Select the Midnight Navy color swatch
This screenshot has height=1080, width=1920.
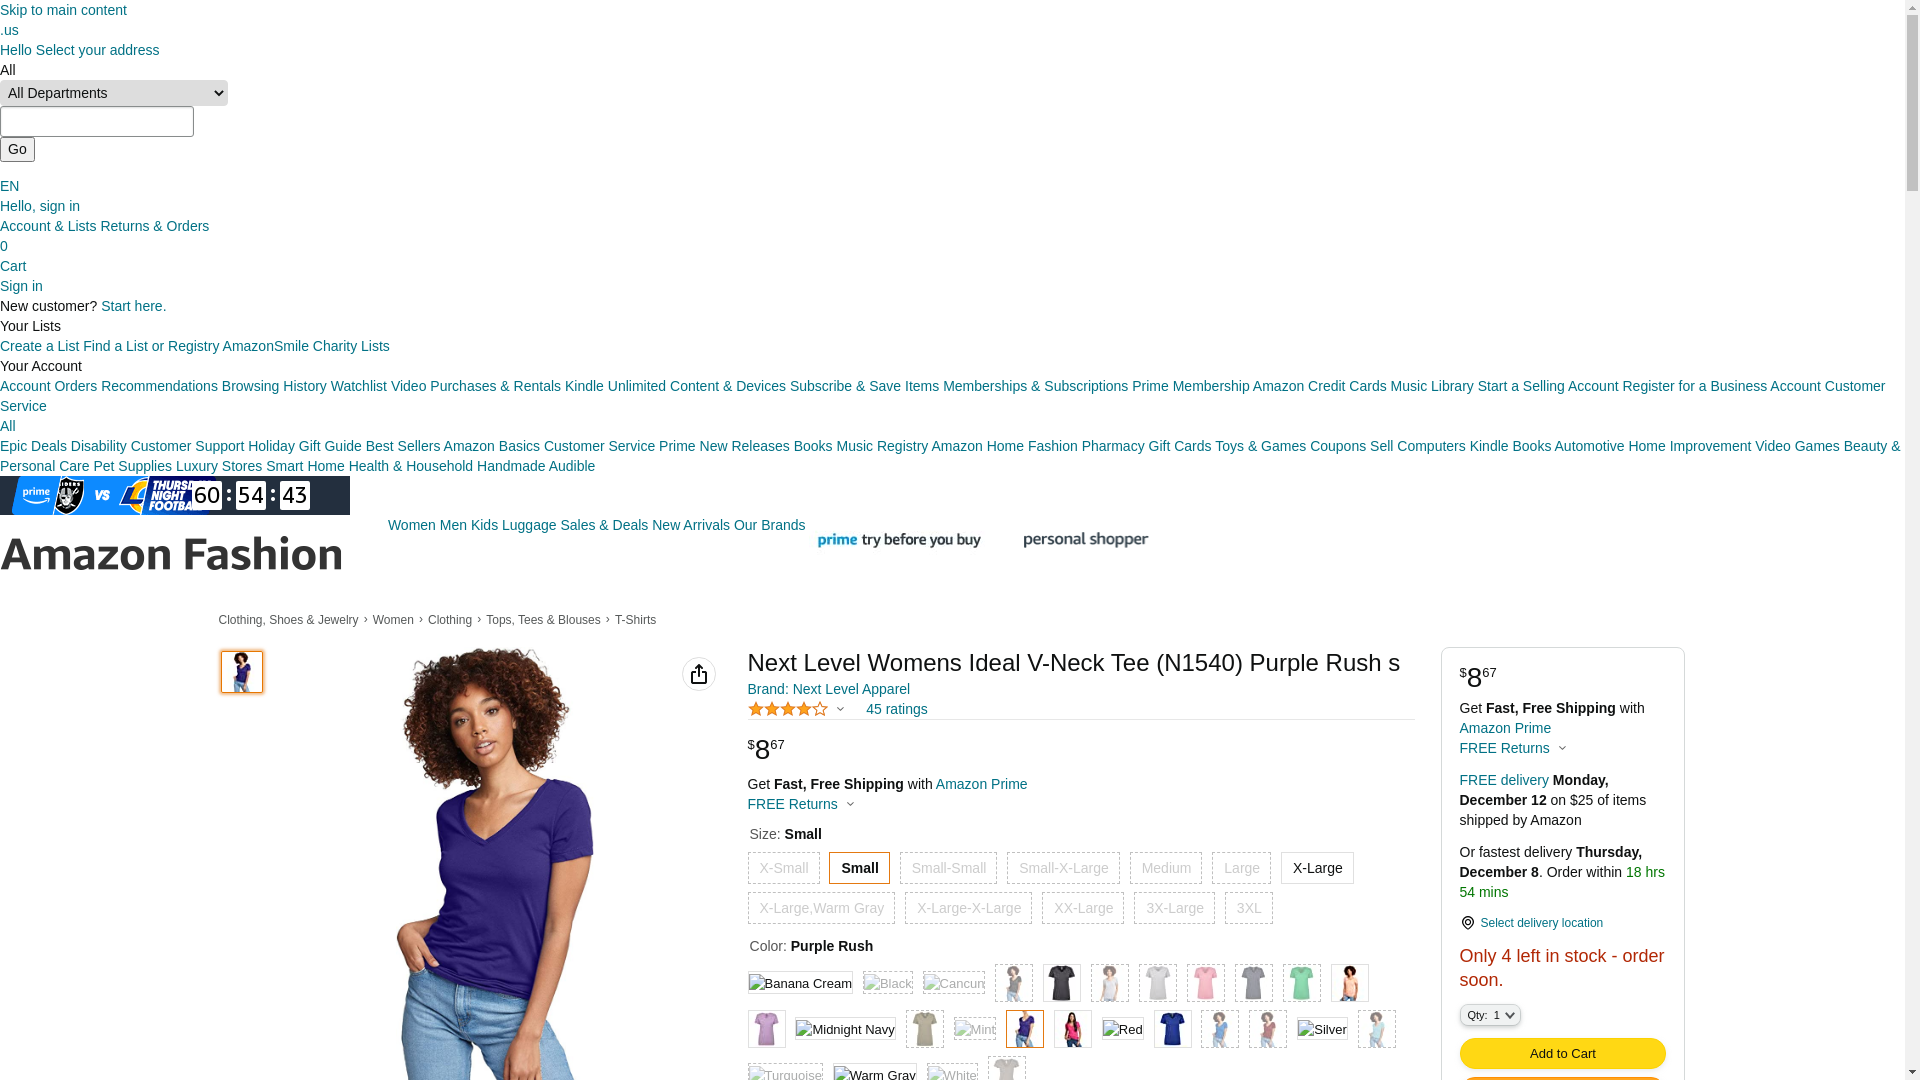click(845, 1029)
